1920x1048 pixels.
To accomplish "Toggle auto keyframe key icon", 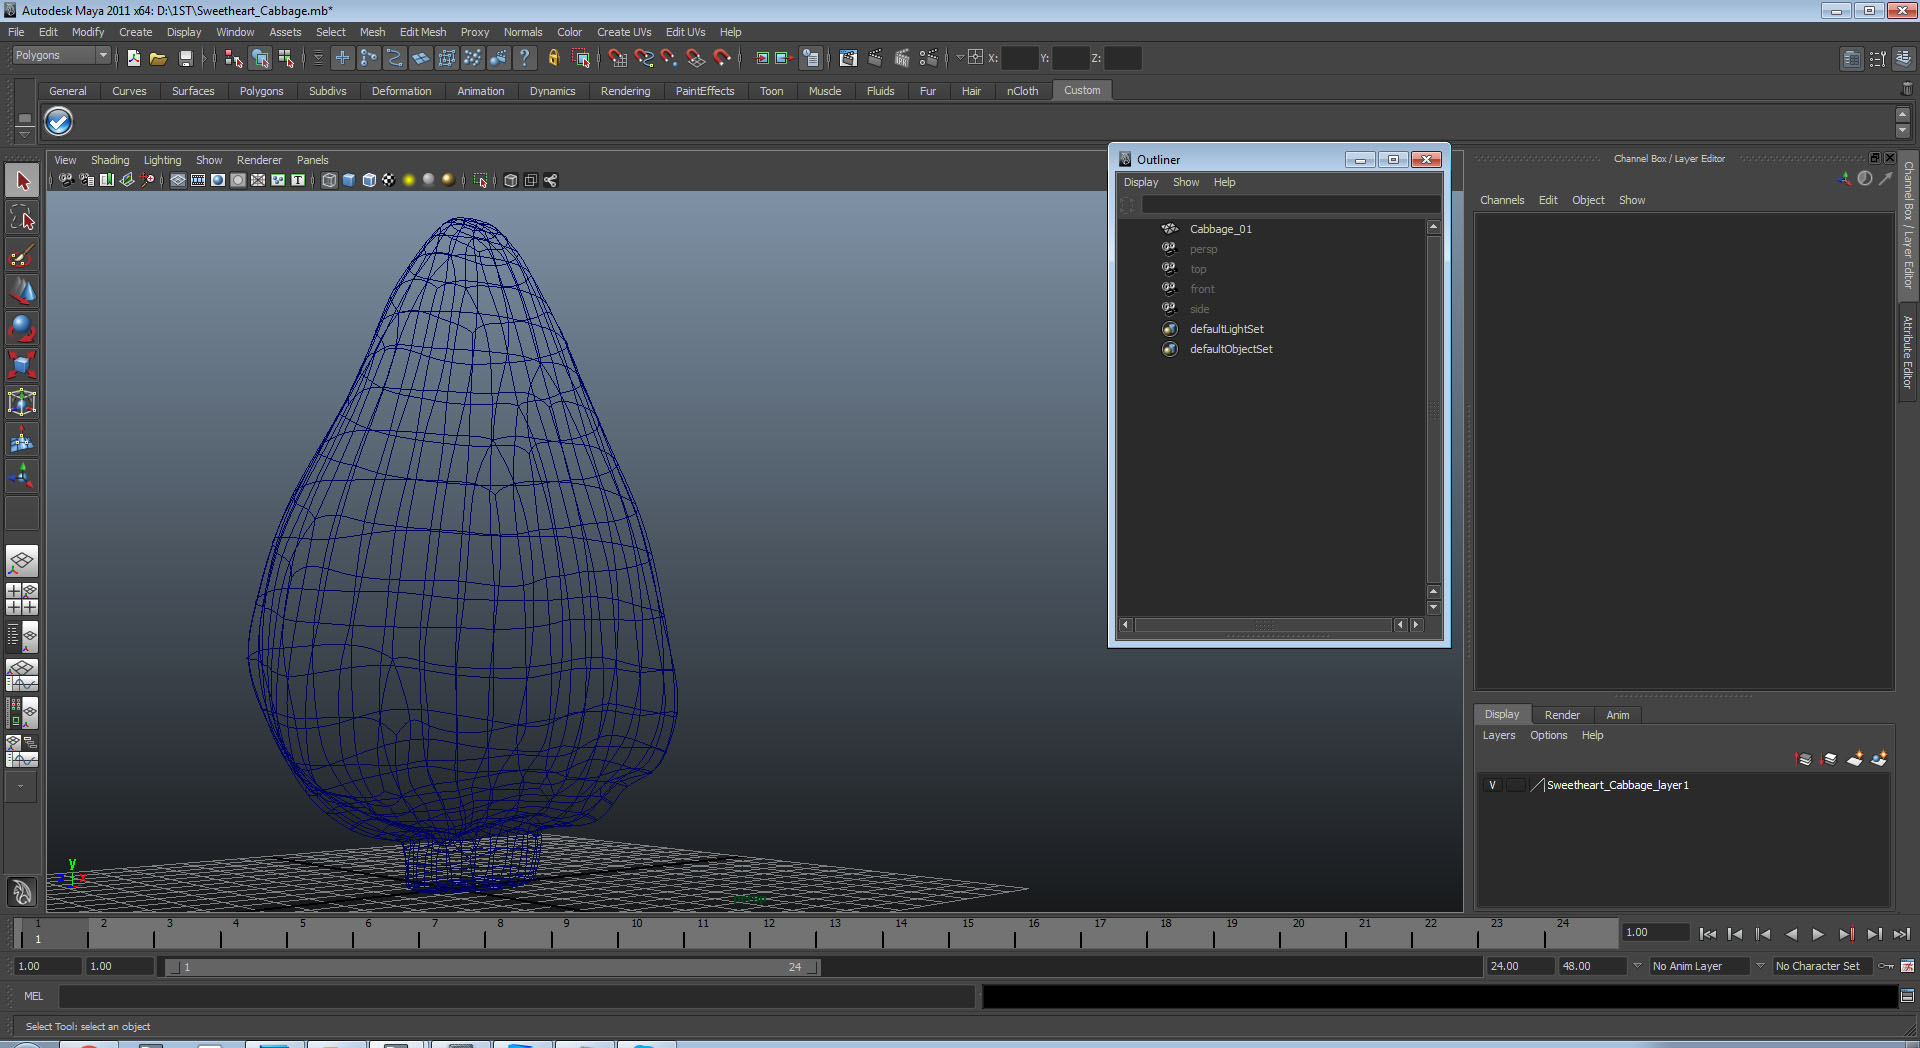I will pos(1886,966).
